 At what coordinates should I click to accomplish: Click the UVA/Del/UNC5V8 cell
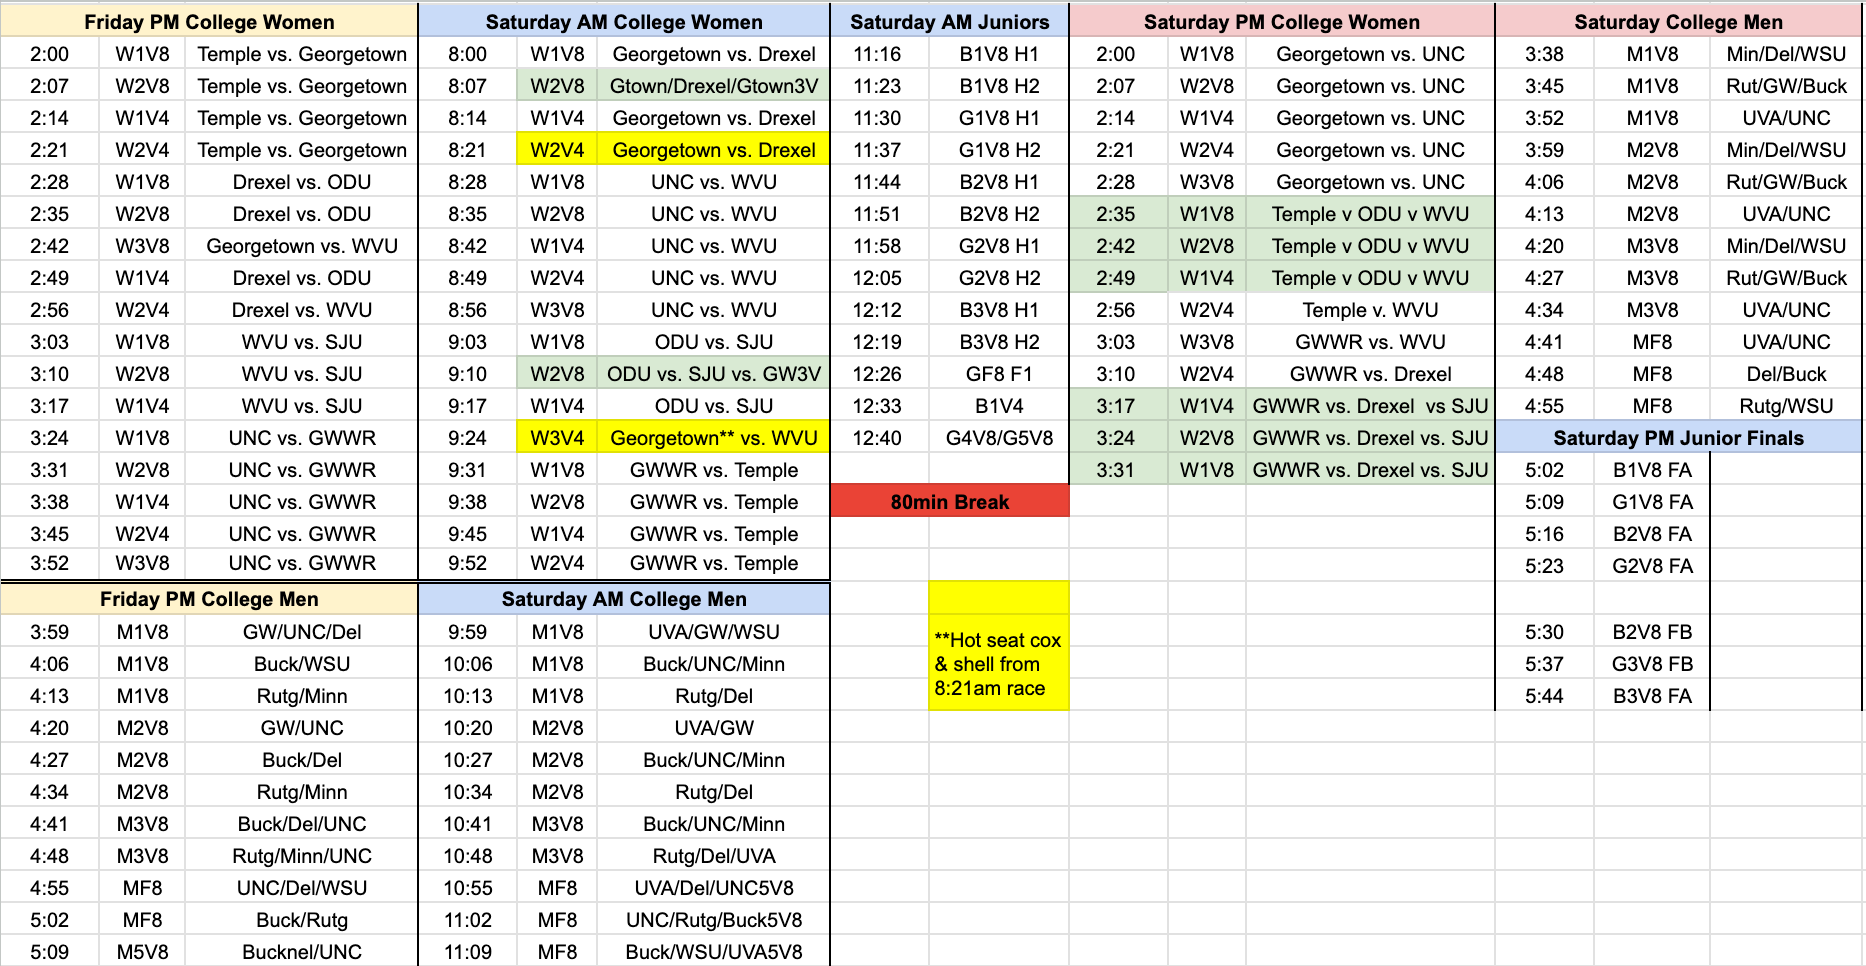[x=713, y=888]
